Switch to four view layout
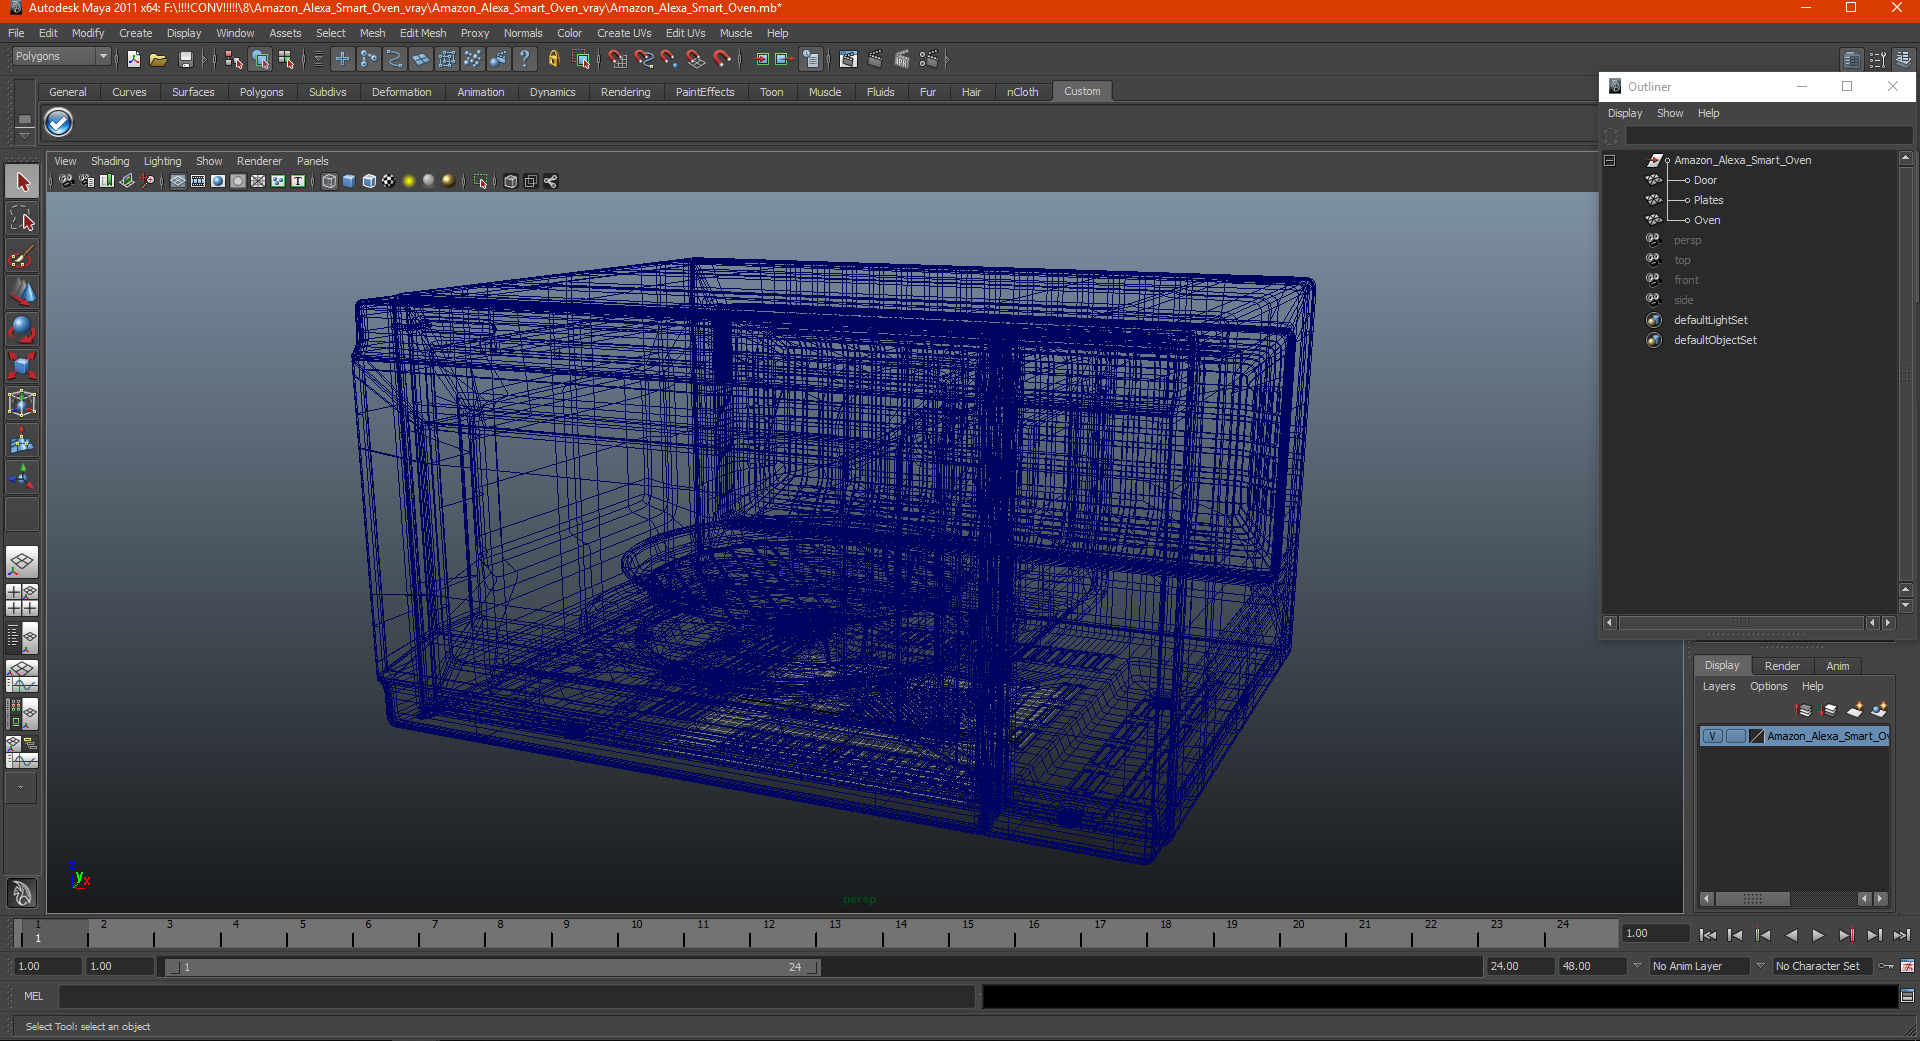Screen dimensions: 1920x1041 pyautogui.click(x=22, y=600)
